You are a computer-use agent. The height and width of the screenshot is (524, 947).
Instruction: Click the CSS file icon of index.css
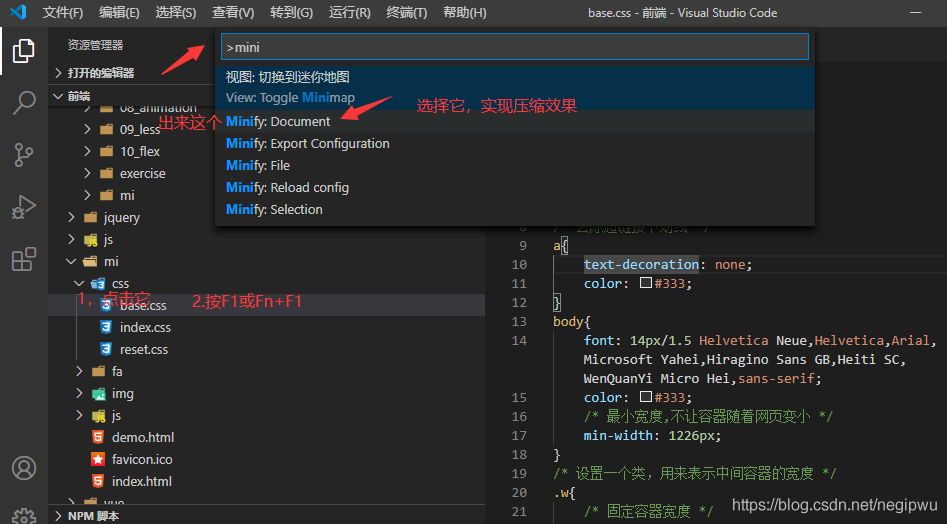pyautogui.click(x=106, y=327)
